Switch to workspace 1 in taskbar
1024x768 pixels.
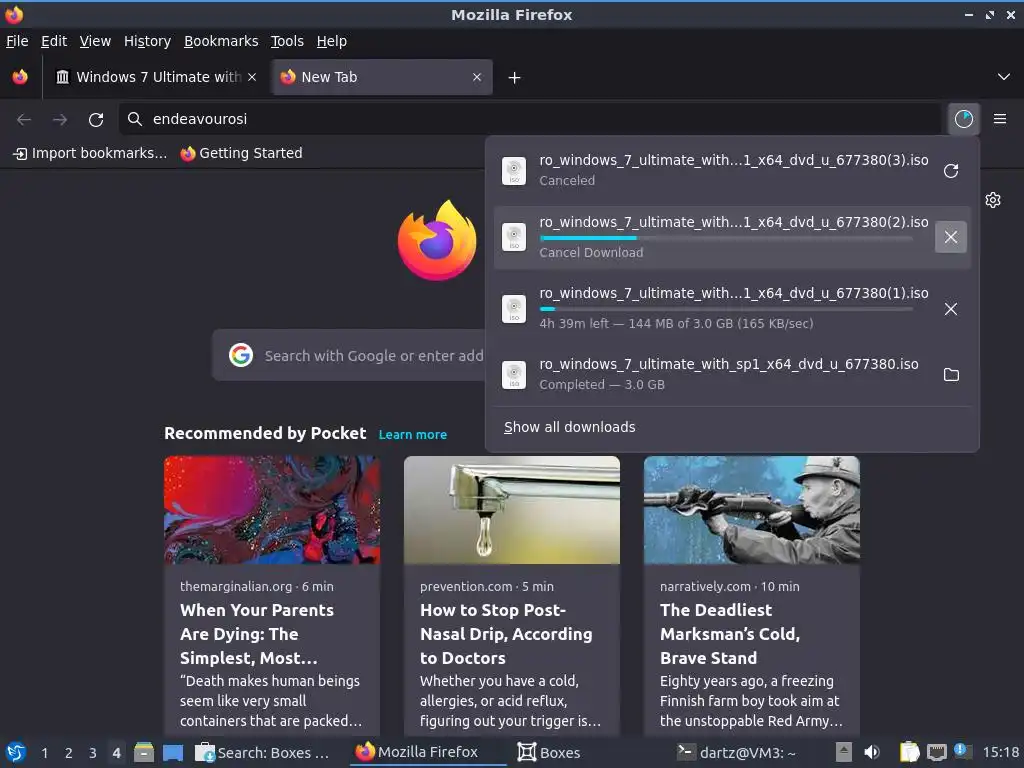click(44, 753)
